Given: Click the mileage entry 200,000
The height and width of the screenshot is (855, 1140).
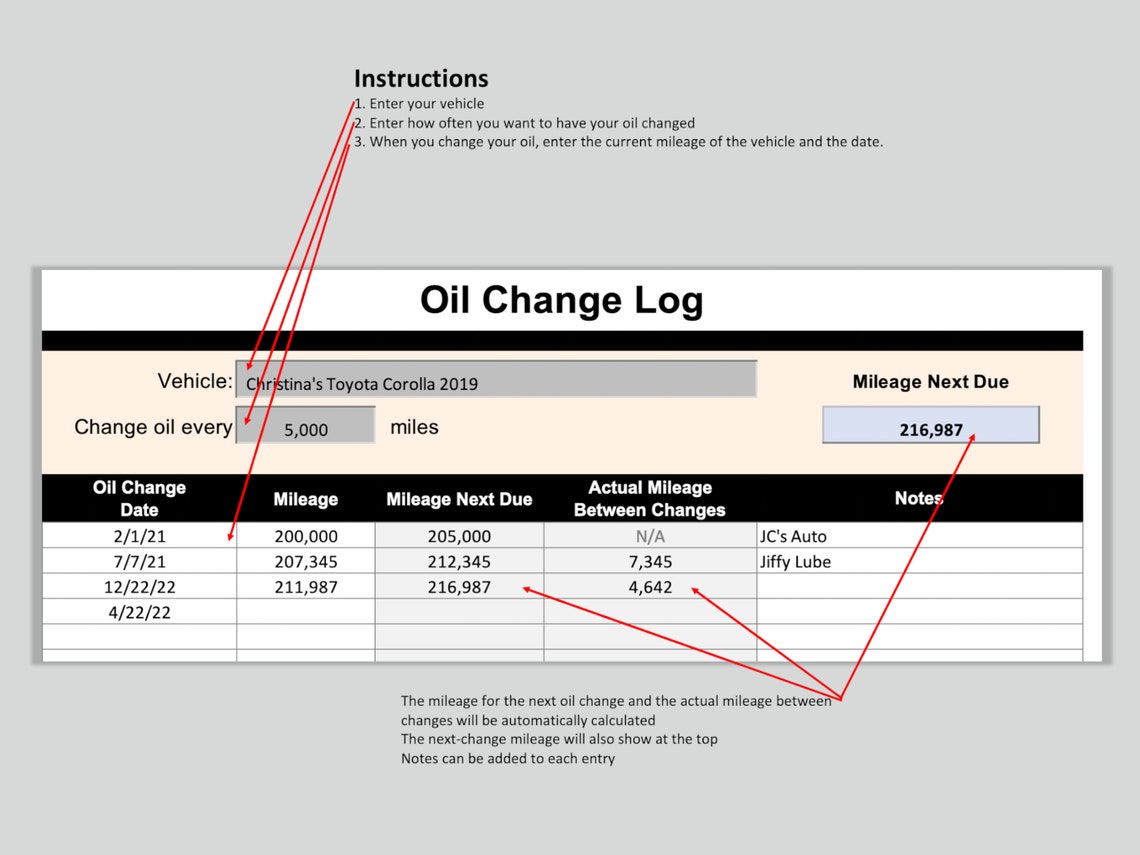Looking at the screenshot, I should click(305, 536).
